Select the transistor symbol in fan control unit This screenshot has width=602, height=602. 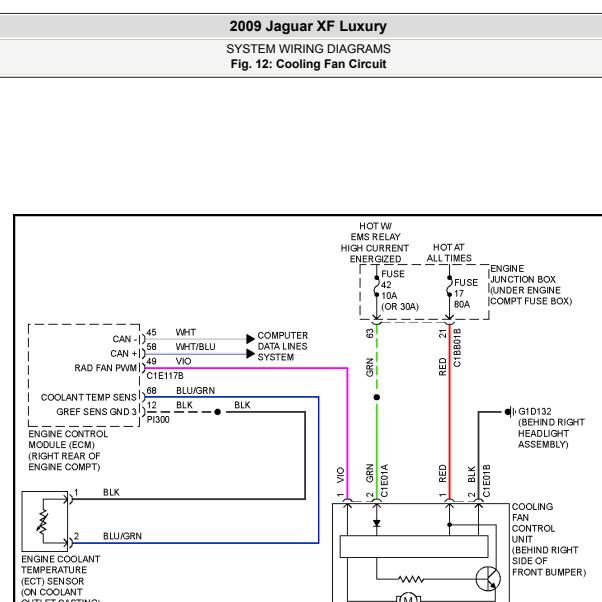488,579
